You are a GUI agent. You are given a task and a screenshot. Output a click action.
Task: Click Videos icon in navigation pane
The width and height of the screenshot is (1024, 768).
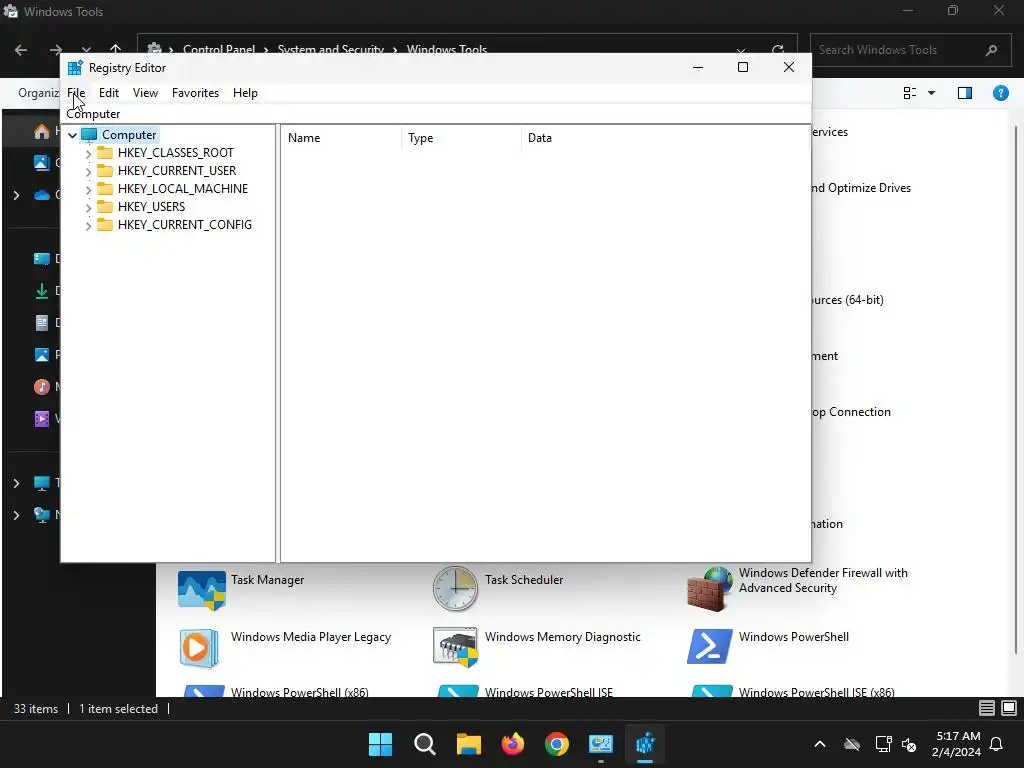pyautogui.click(x=42, y=419)
